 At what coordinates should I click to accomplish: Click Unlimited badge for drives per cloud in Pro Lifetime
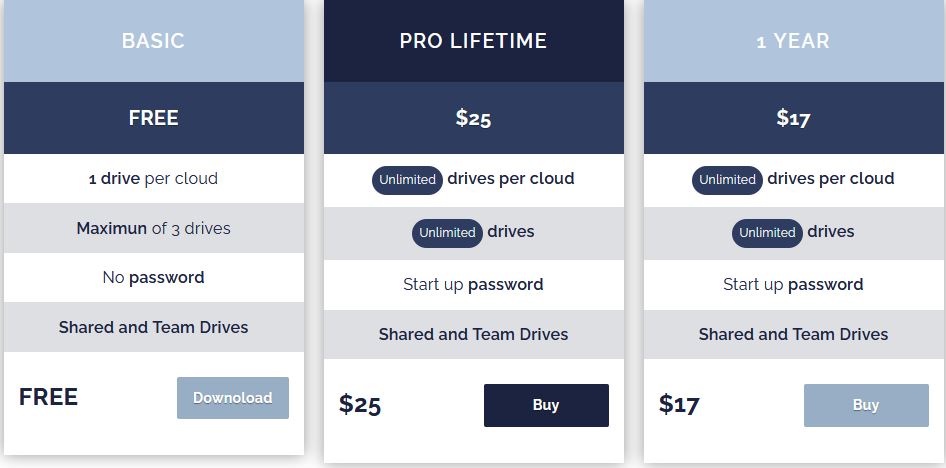(407, 180)
